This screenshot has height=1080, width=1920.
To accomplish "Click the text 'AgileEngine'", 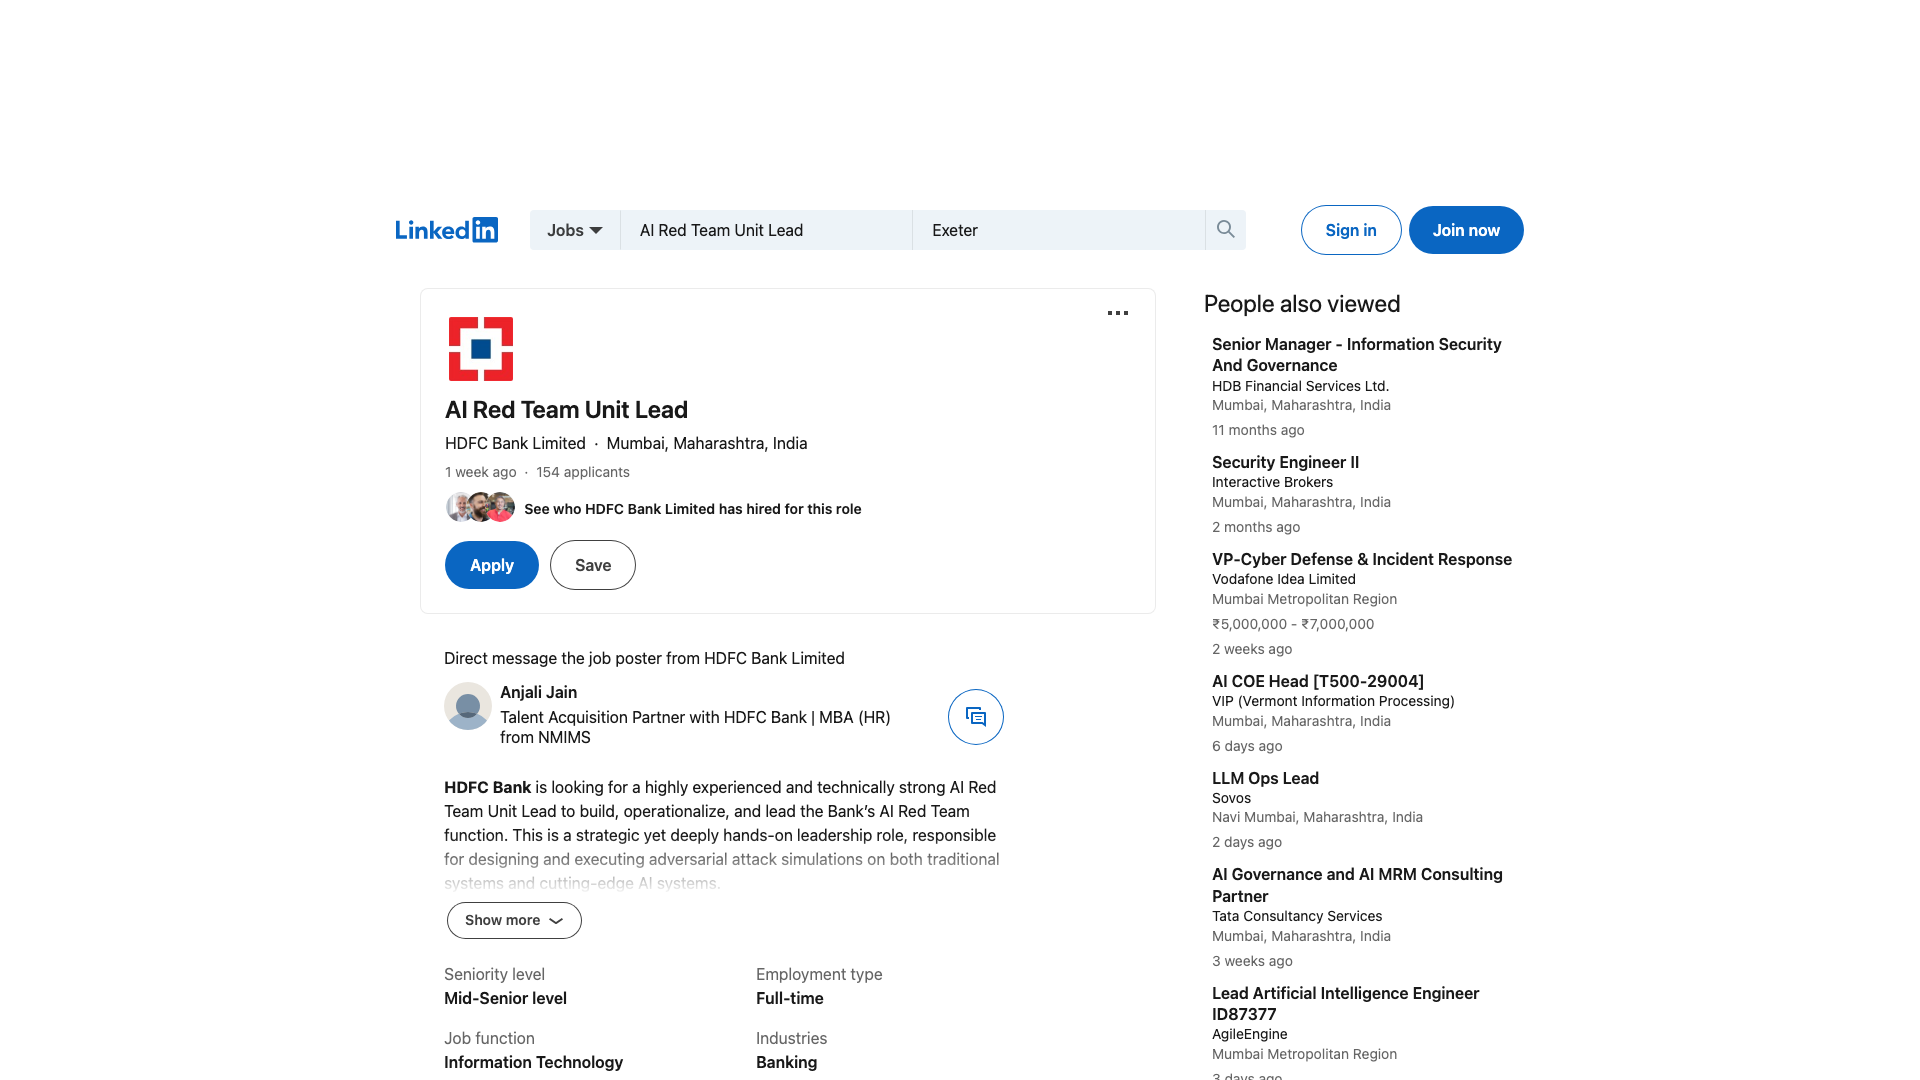I will click(1250, 1034).
